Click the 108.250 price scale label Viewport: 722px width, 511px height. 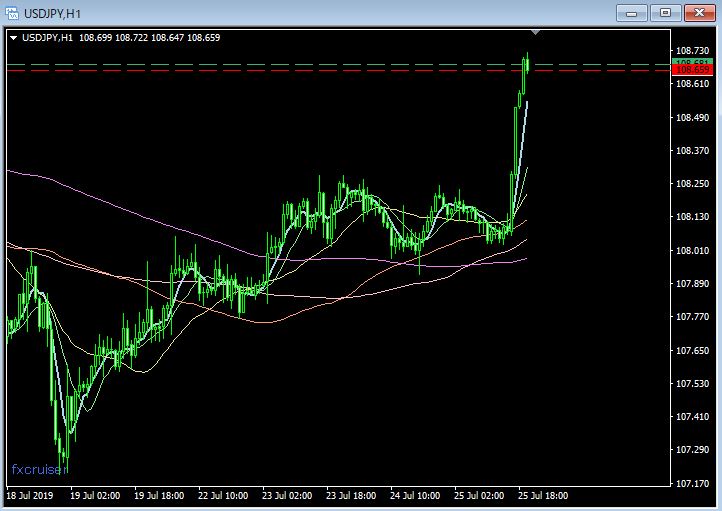click(x=692, y=184)
